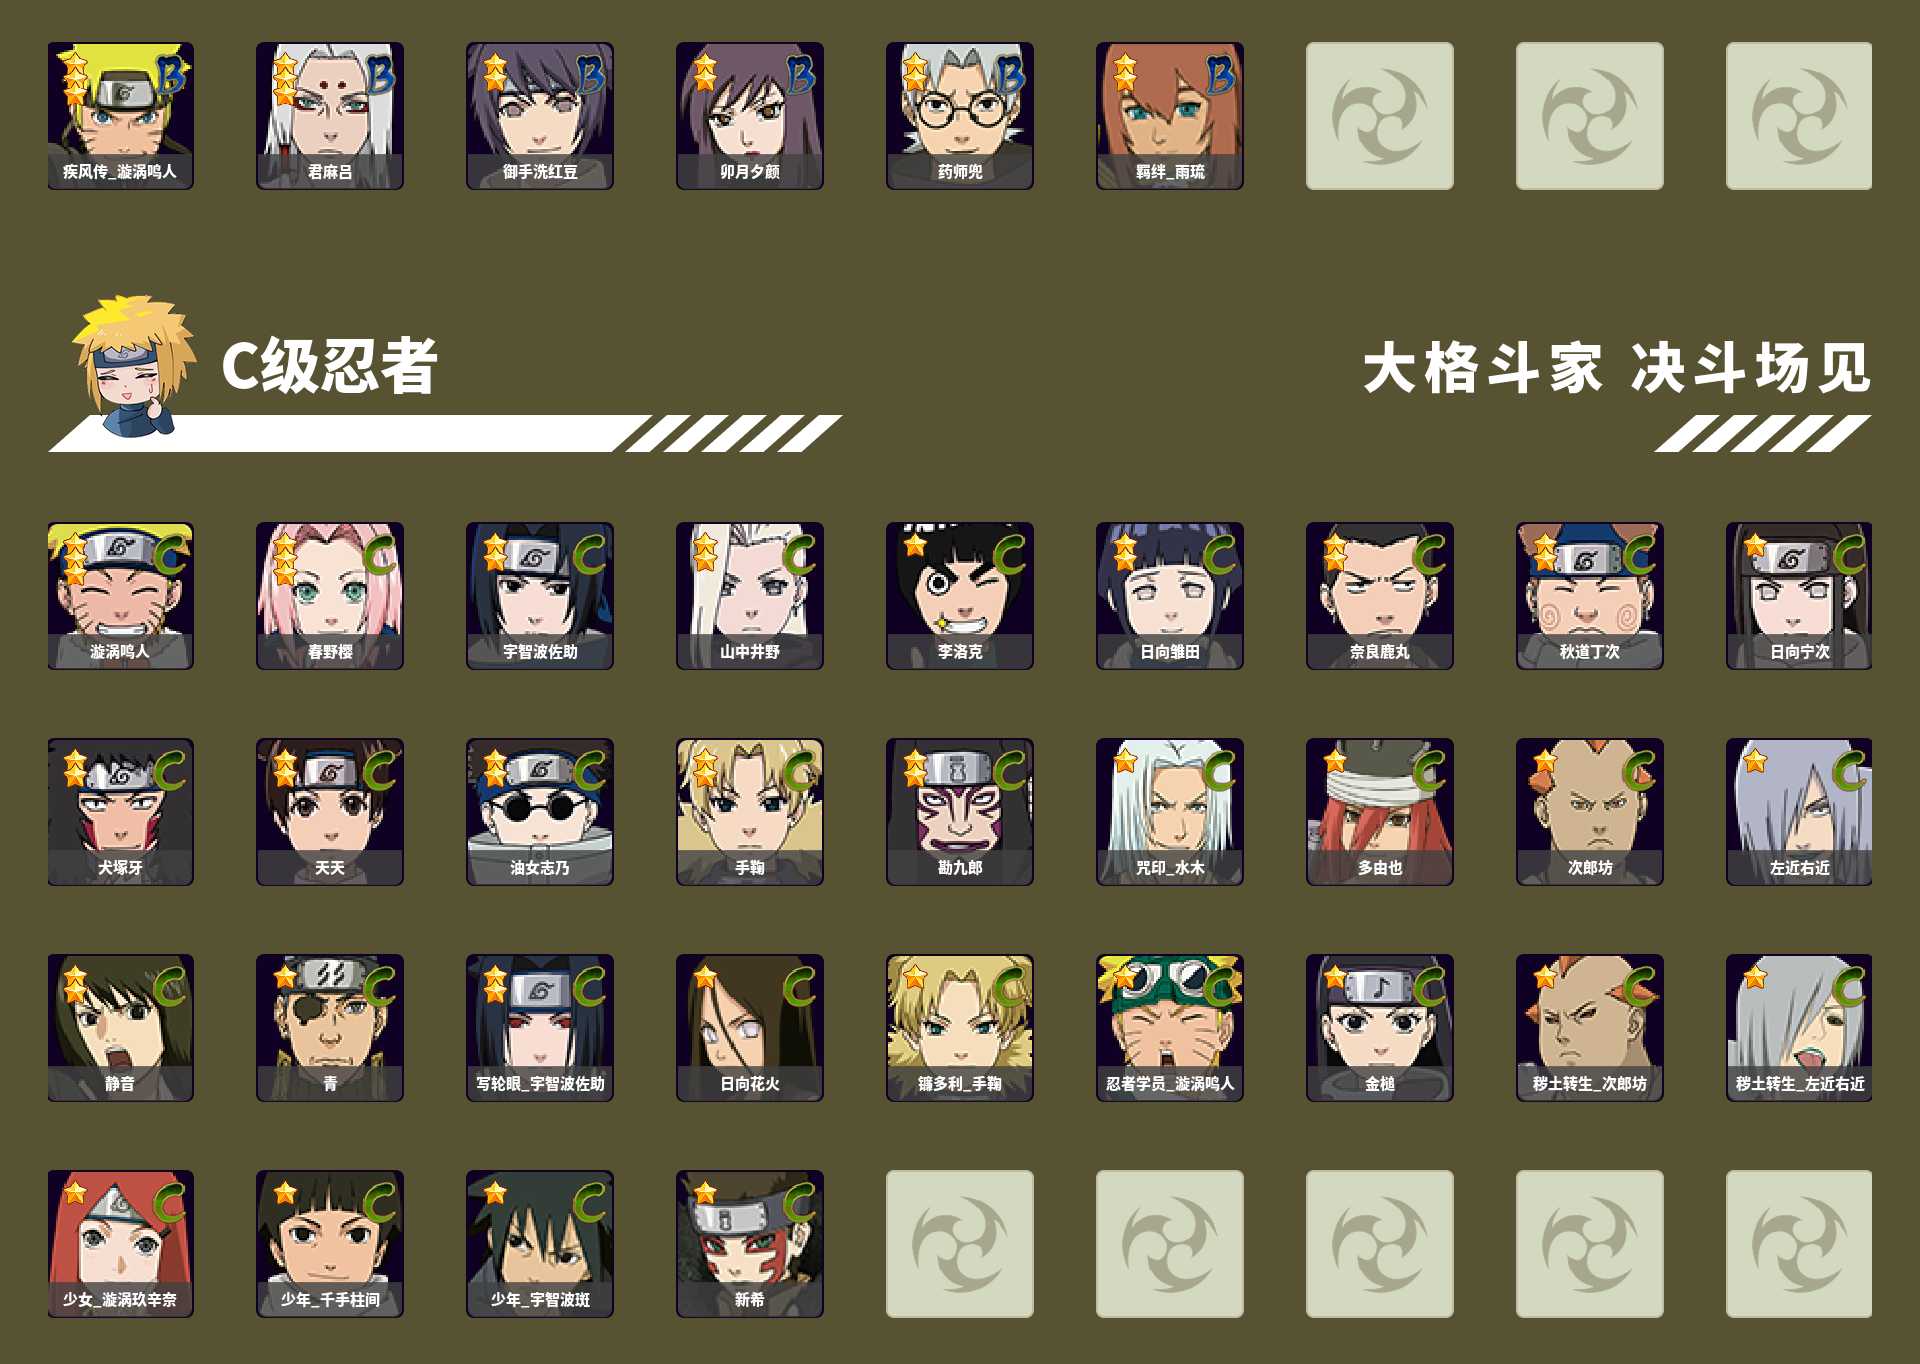
Task: Select the 疾风传_漩涡鸣人 B-rank ninja card
Action: point(120,116)
